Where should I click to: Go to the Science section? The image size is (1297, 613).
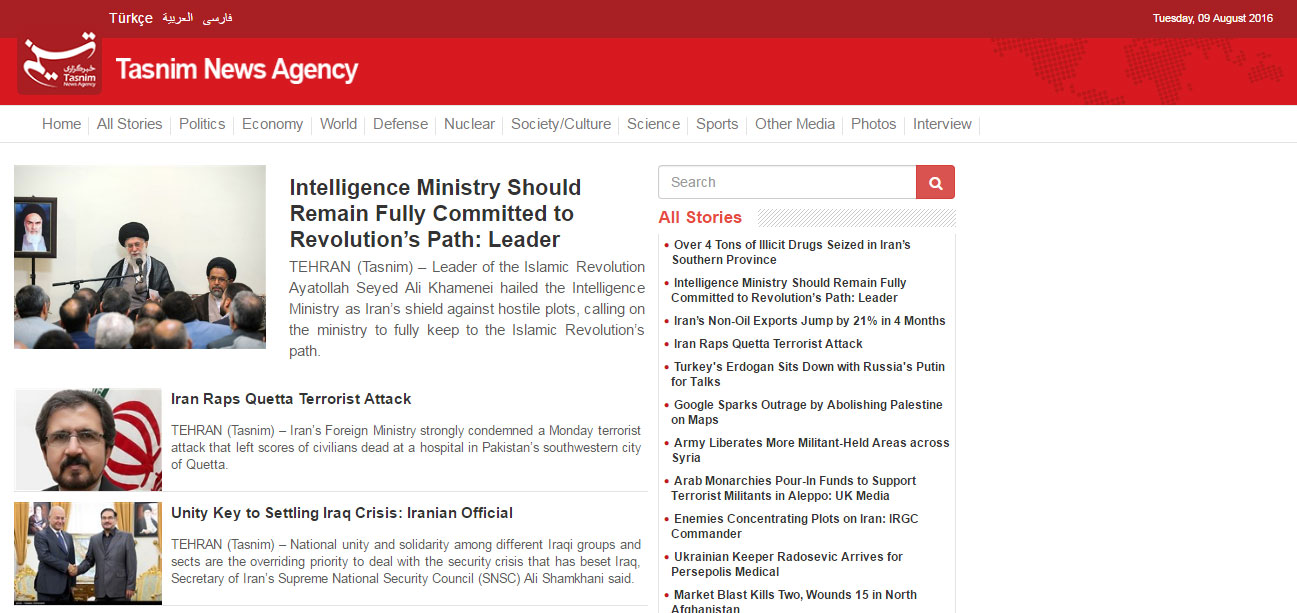[653, 124]
